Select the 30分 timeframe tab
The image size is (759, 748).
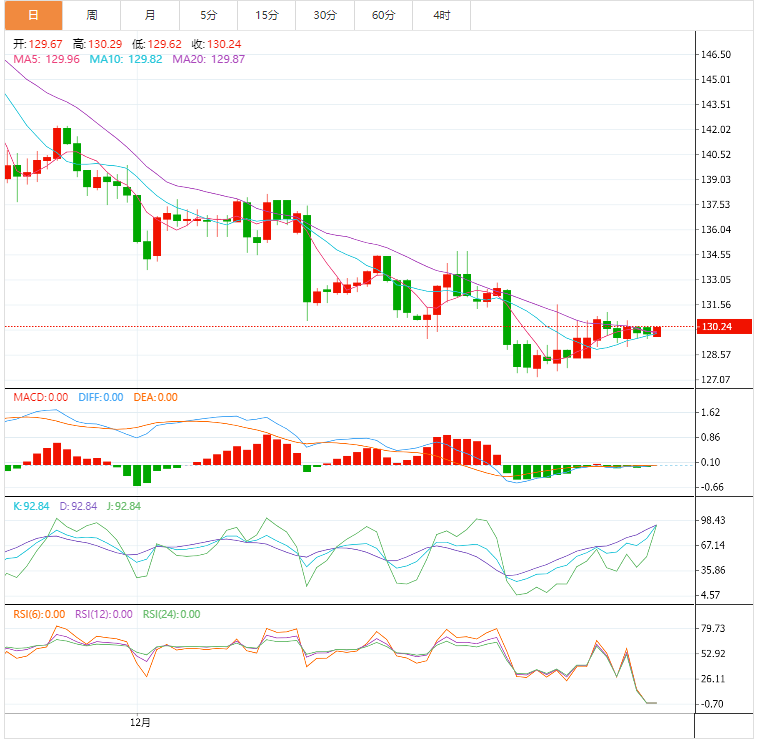(x=325, y=15)
